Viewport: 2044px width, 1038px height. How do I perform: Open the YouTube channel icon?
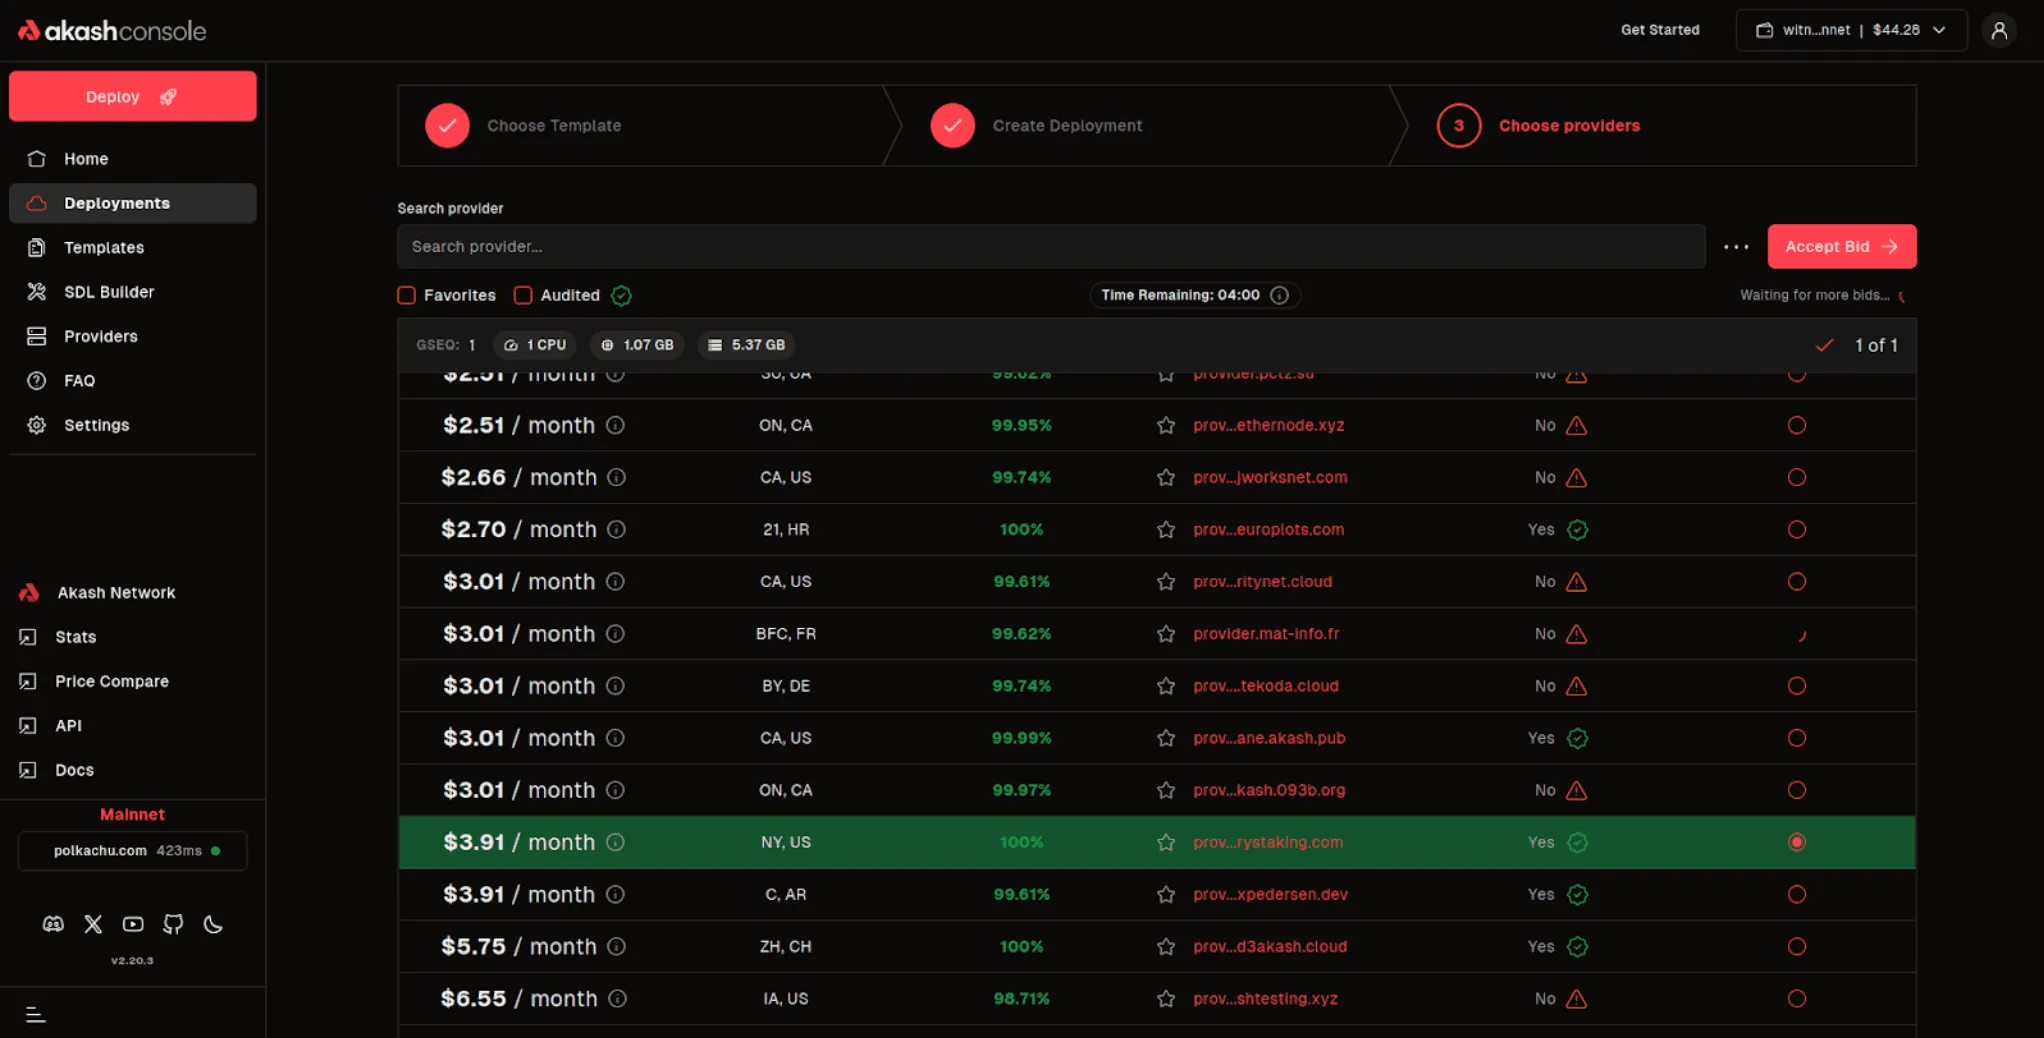pyautogui.click(x=132, y=925)
